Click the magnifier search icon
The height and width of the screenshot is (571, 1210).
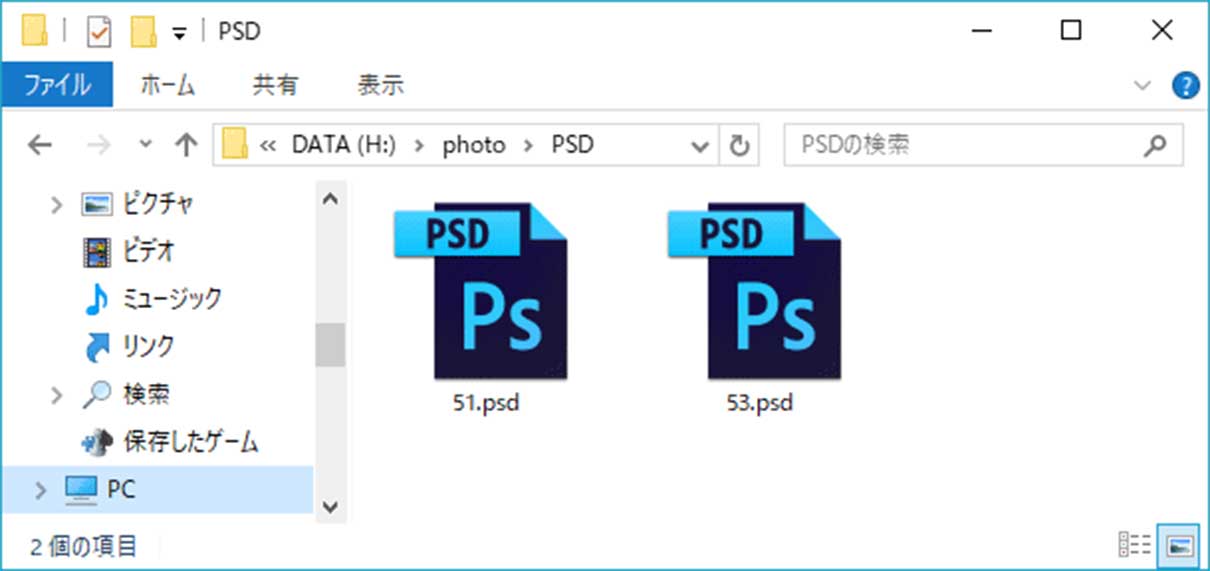[1154, 146]
